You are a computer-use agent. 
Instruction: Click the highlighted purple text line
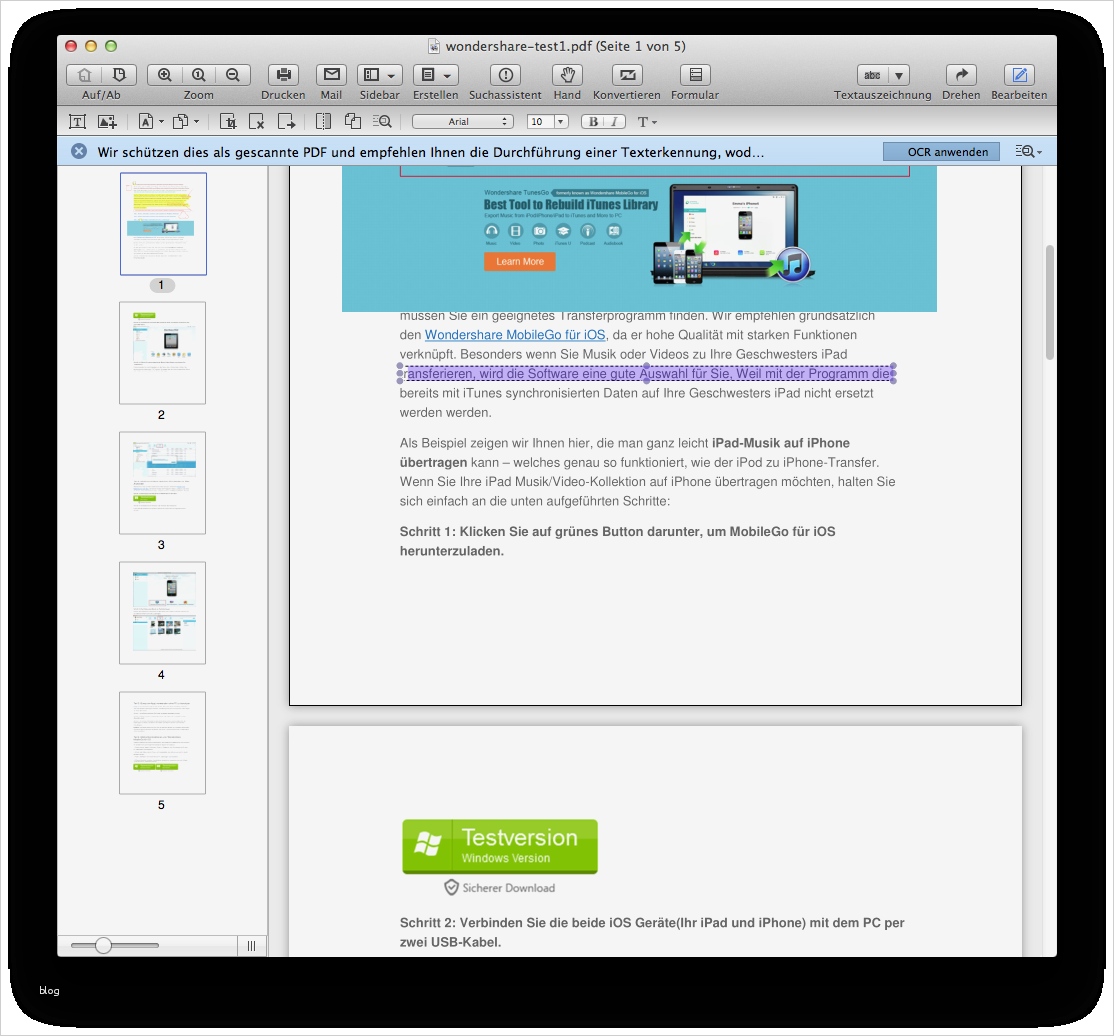[647, 374]
